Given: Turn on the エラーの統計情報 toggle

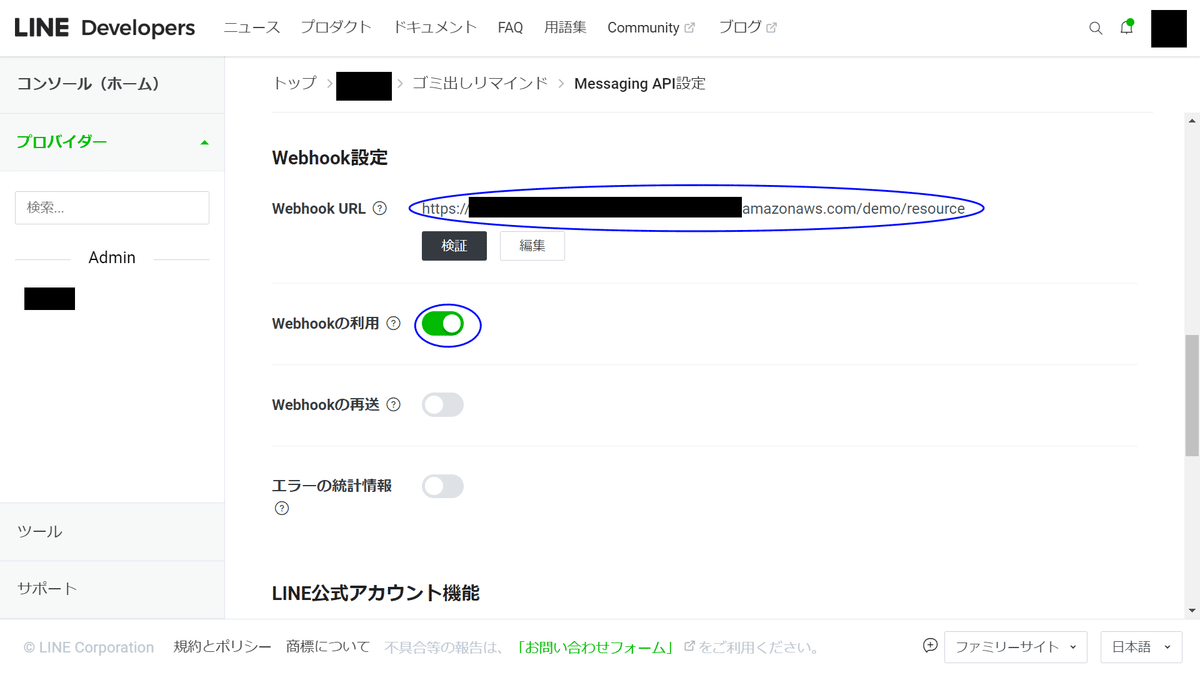Looking at the screenshot, I should (442, 485).
